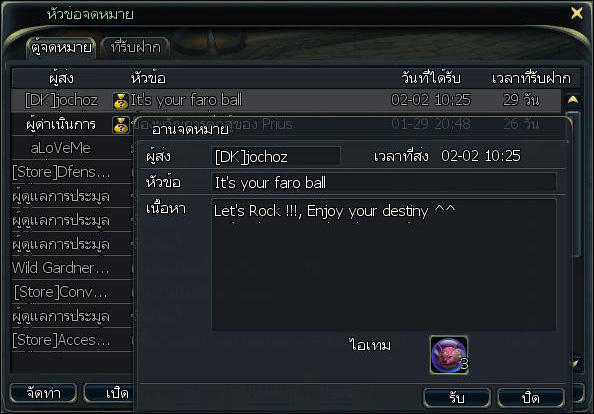Click ปิด button to close letter
This screenshot has height=414, width=594.
pyautogui.click(x=530, y=398)
